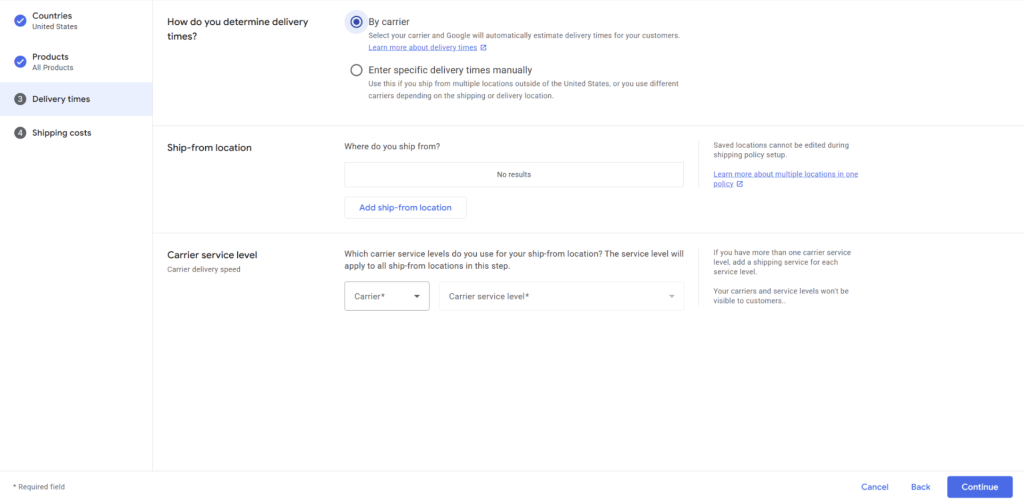Click the Carrier service level dropdown arrow

[672, 296]
